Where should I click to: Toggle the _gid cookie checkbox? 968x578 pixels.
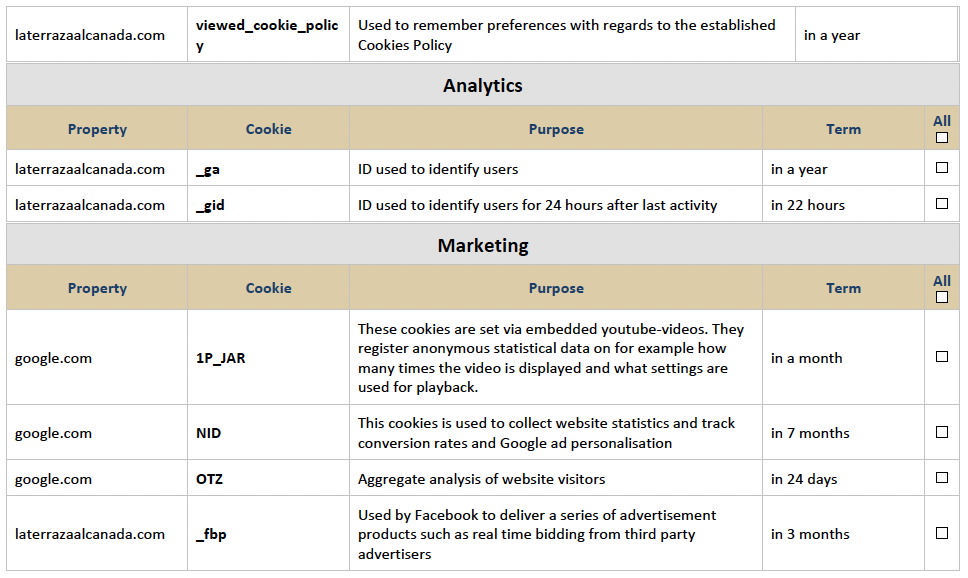pyautogui.click(x=941, y=203)
